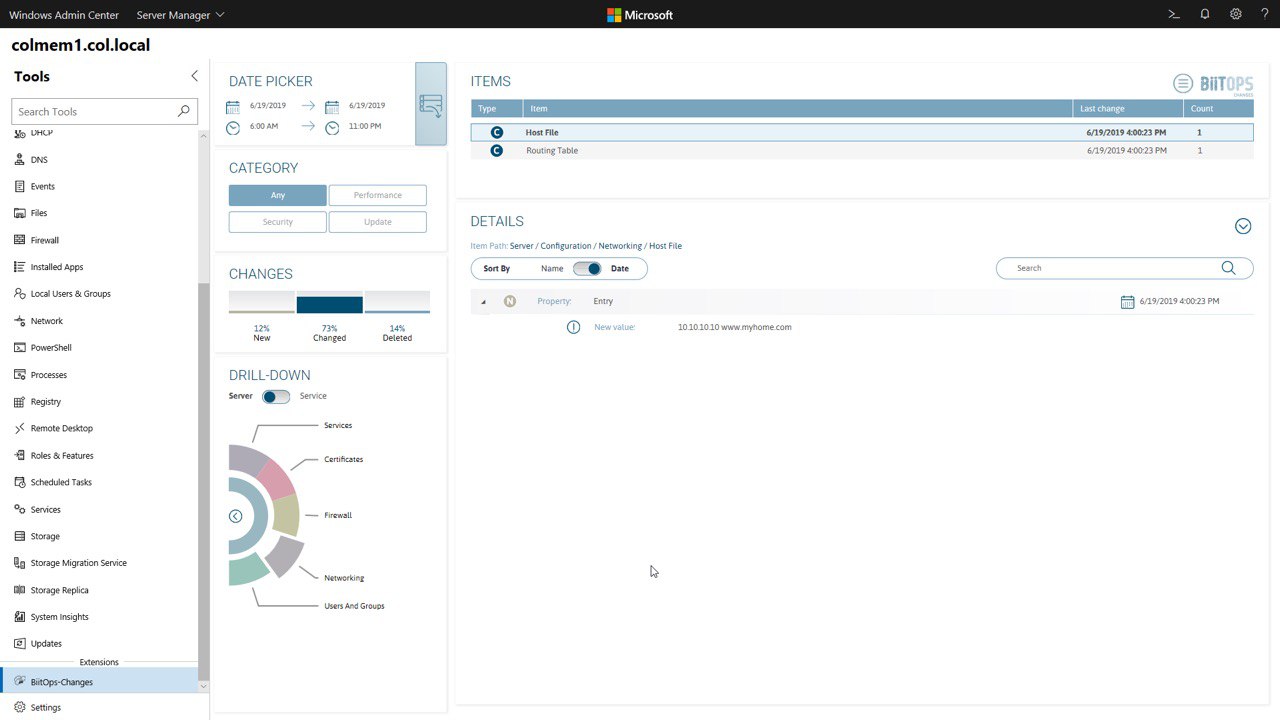This screenshot has width=1280, height=720.
Task: Sort items by Count column
Action: [1218, 108]
